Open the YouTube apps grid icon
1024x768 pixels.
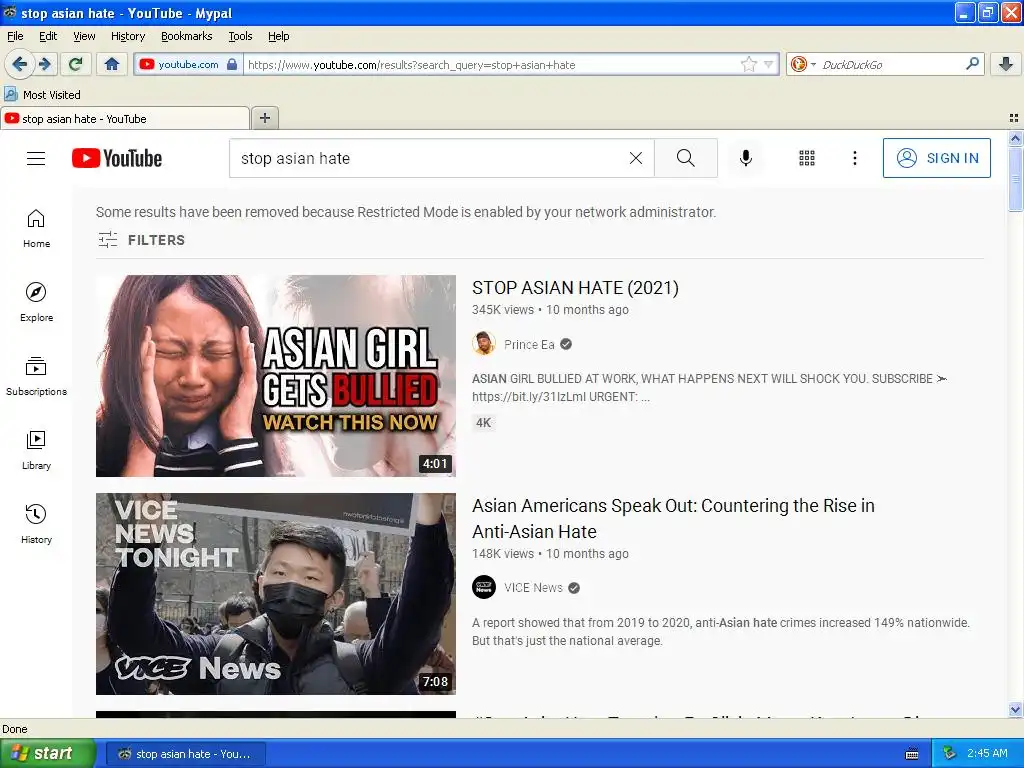(807, 158)
